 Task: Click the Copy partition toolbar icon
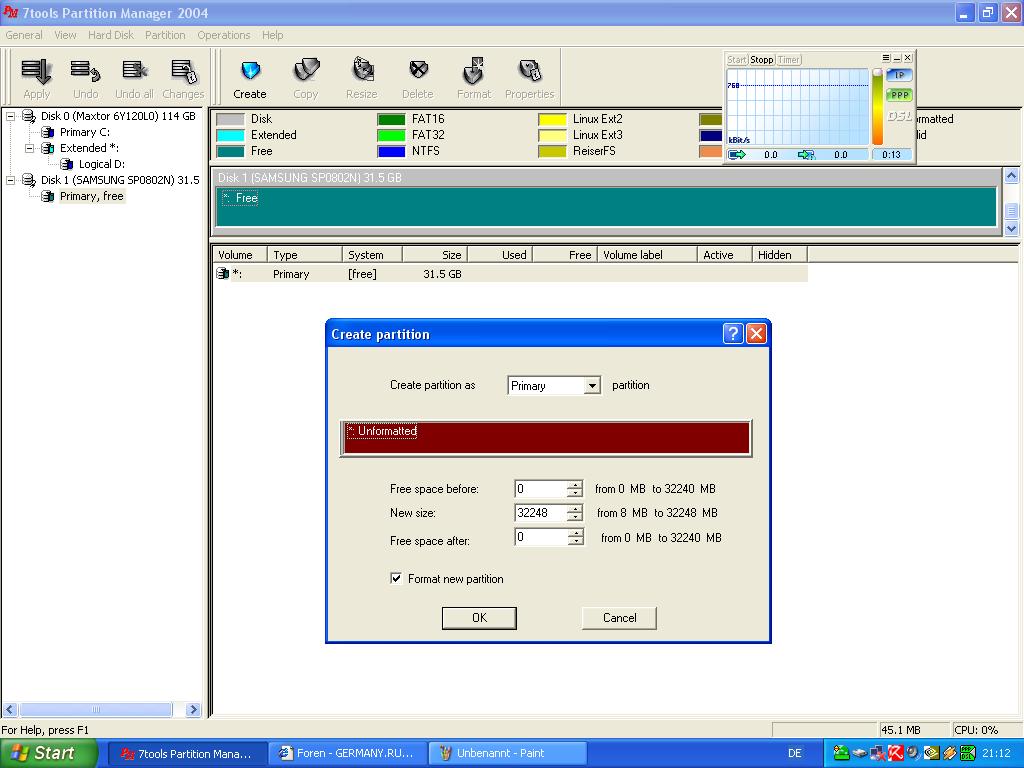tap(306, 71)
